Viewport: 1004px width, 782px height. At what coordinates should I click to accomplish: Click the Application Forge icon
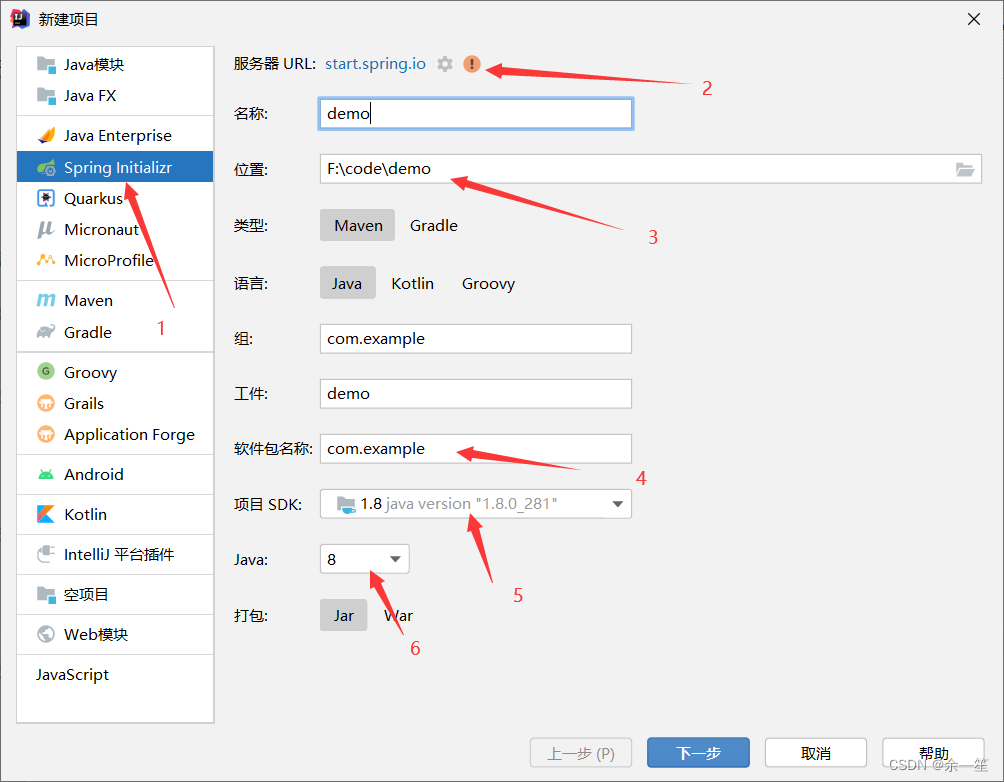coord(46,434)
